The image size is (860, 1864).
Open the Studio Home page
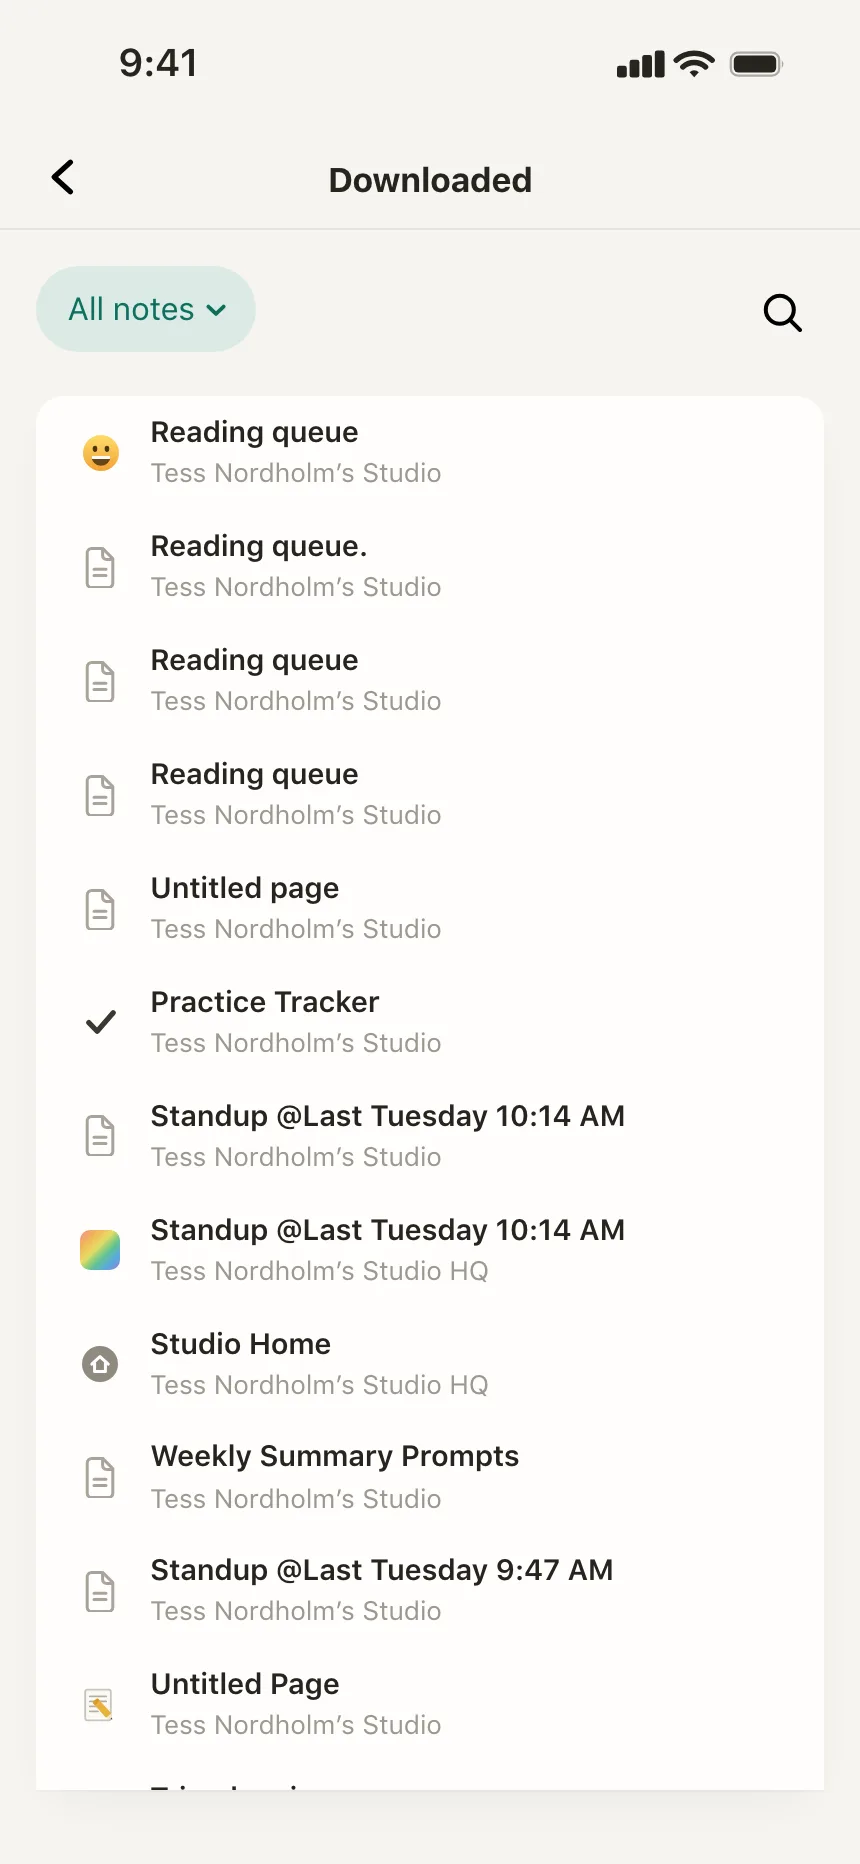point(430,1364)
